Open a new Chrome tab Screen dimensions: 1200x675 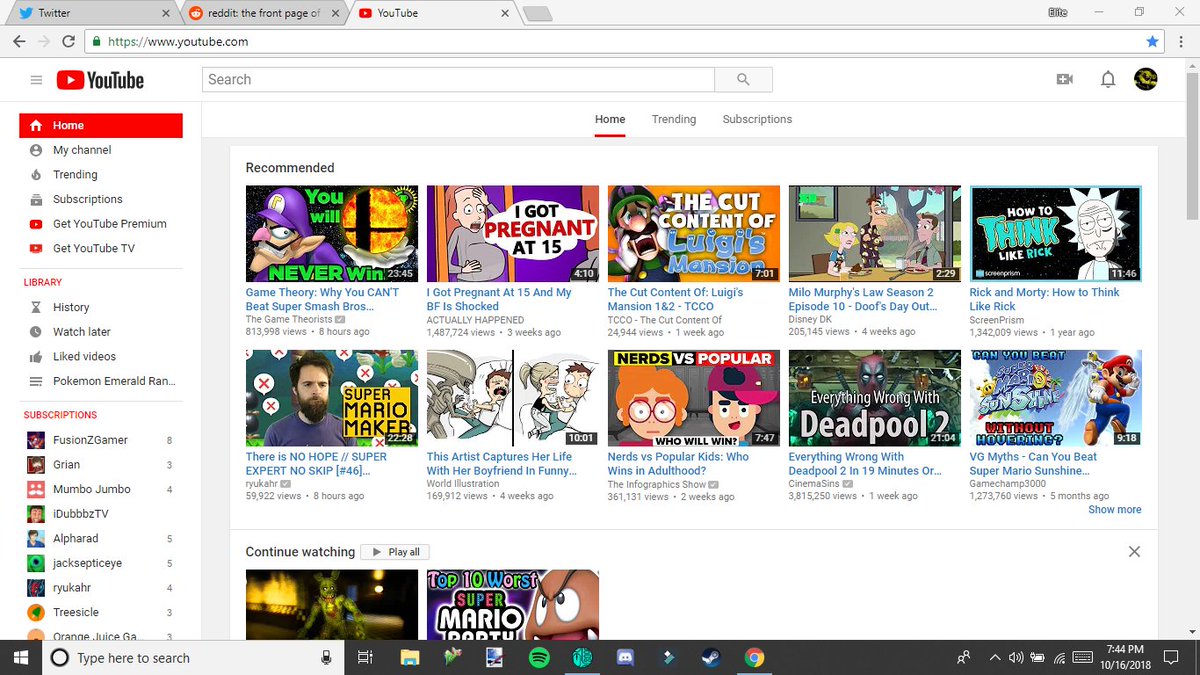(538, 13)
